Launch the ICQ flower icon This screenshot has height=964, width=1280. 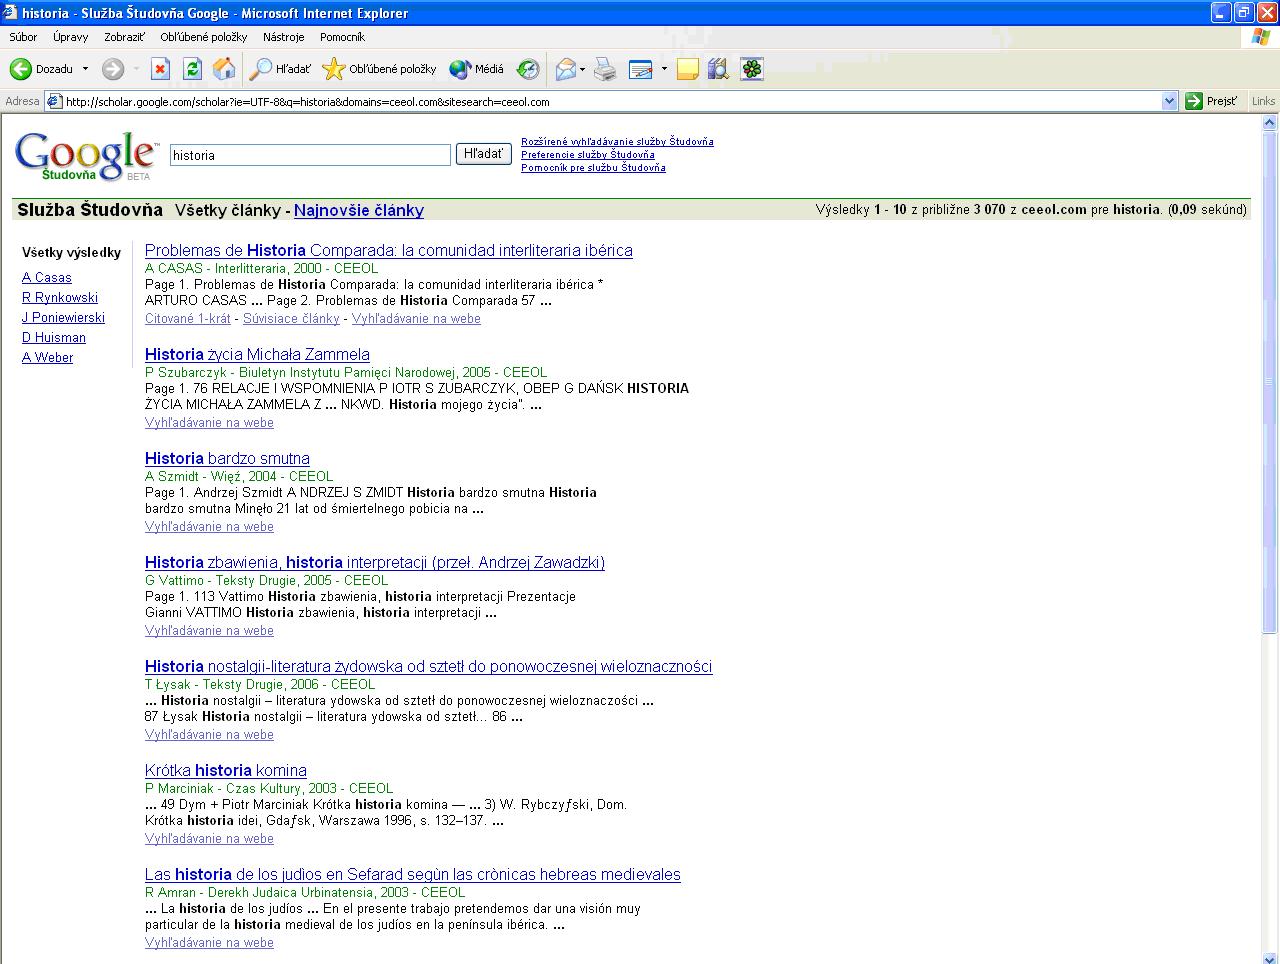pyautogui.click(x=752, y=69)
